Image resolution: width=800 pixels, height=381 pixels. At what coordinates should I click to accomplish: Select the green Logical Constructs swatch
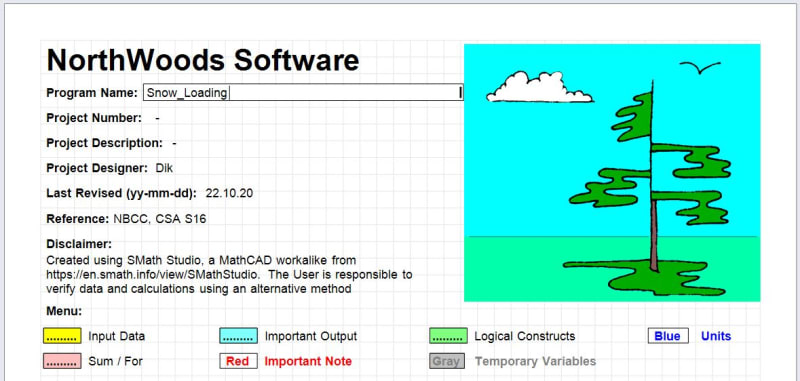click(448, 336)
